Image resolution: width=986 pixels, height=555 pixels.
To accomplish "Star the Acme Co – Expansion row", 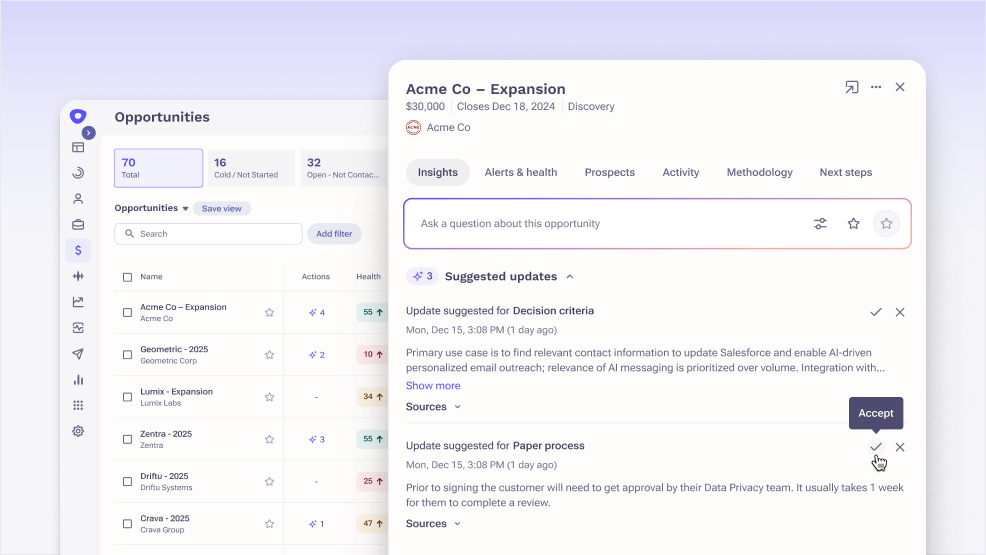I will coord(269,312).
